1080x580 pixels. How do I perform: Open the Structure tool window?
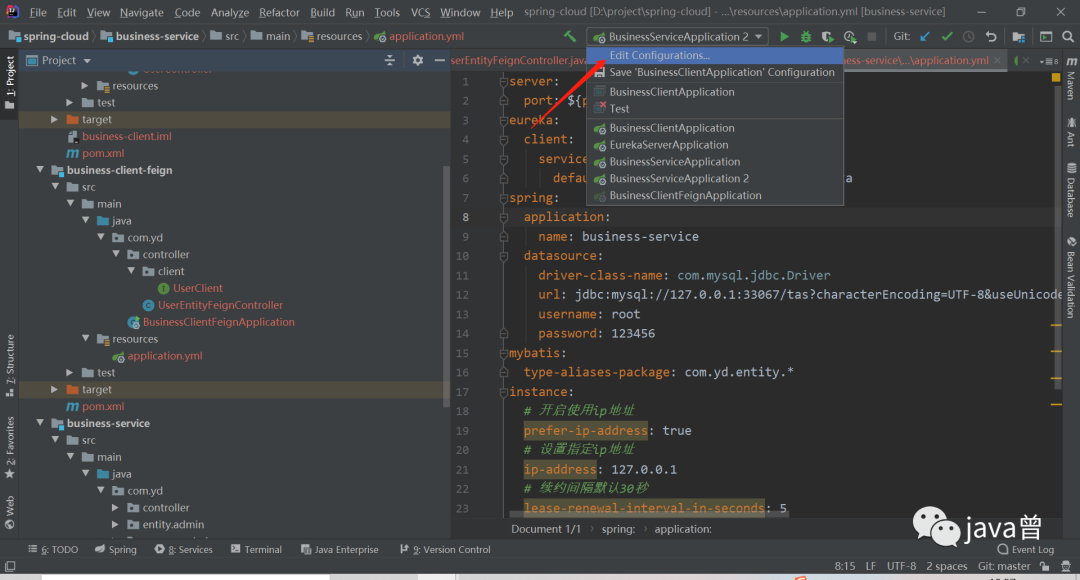10,366
